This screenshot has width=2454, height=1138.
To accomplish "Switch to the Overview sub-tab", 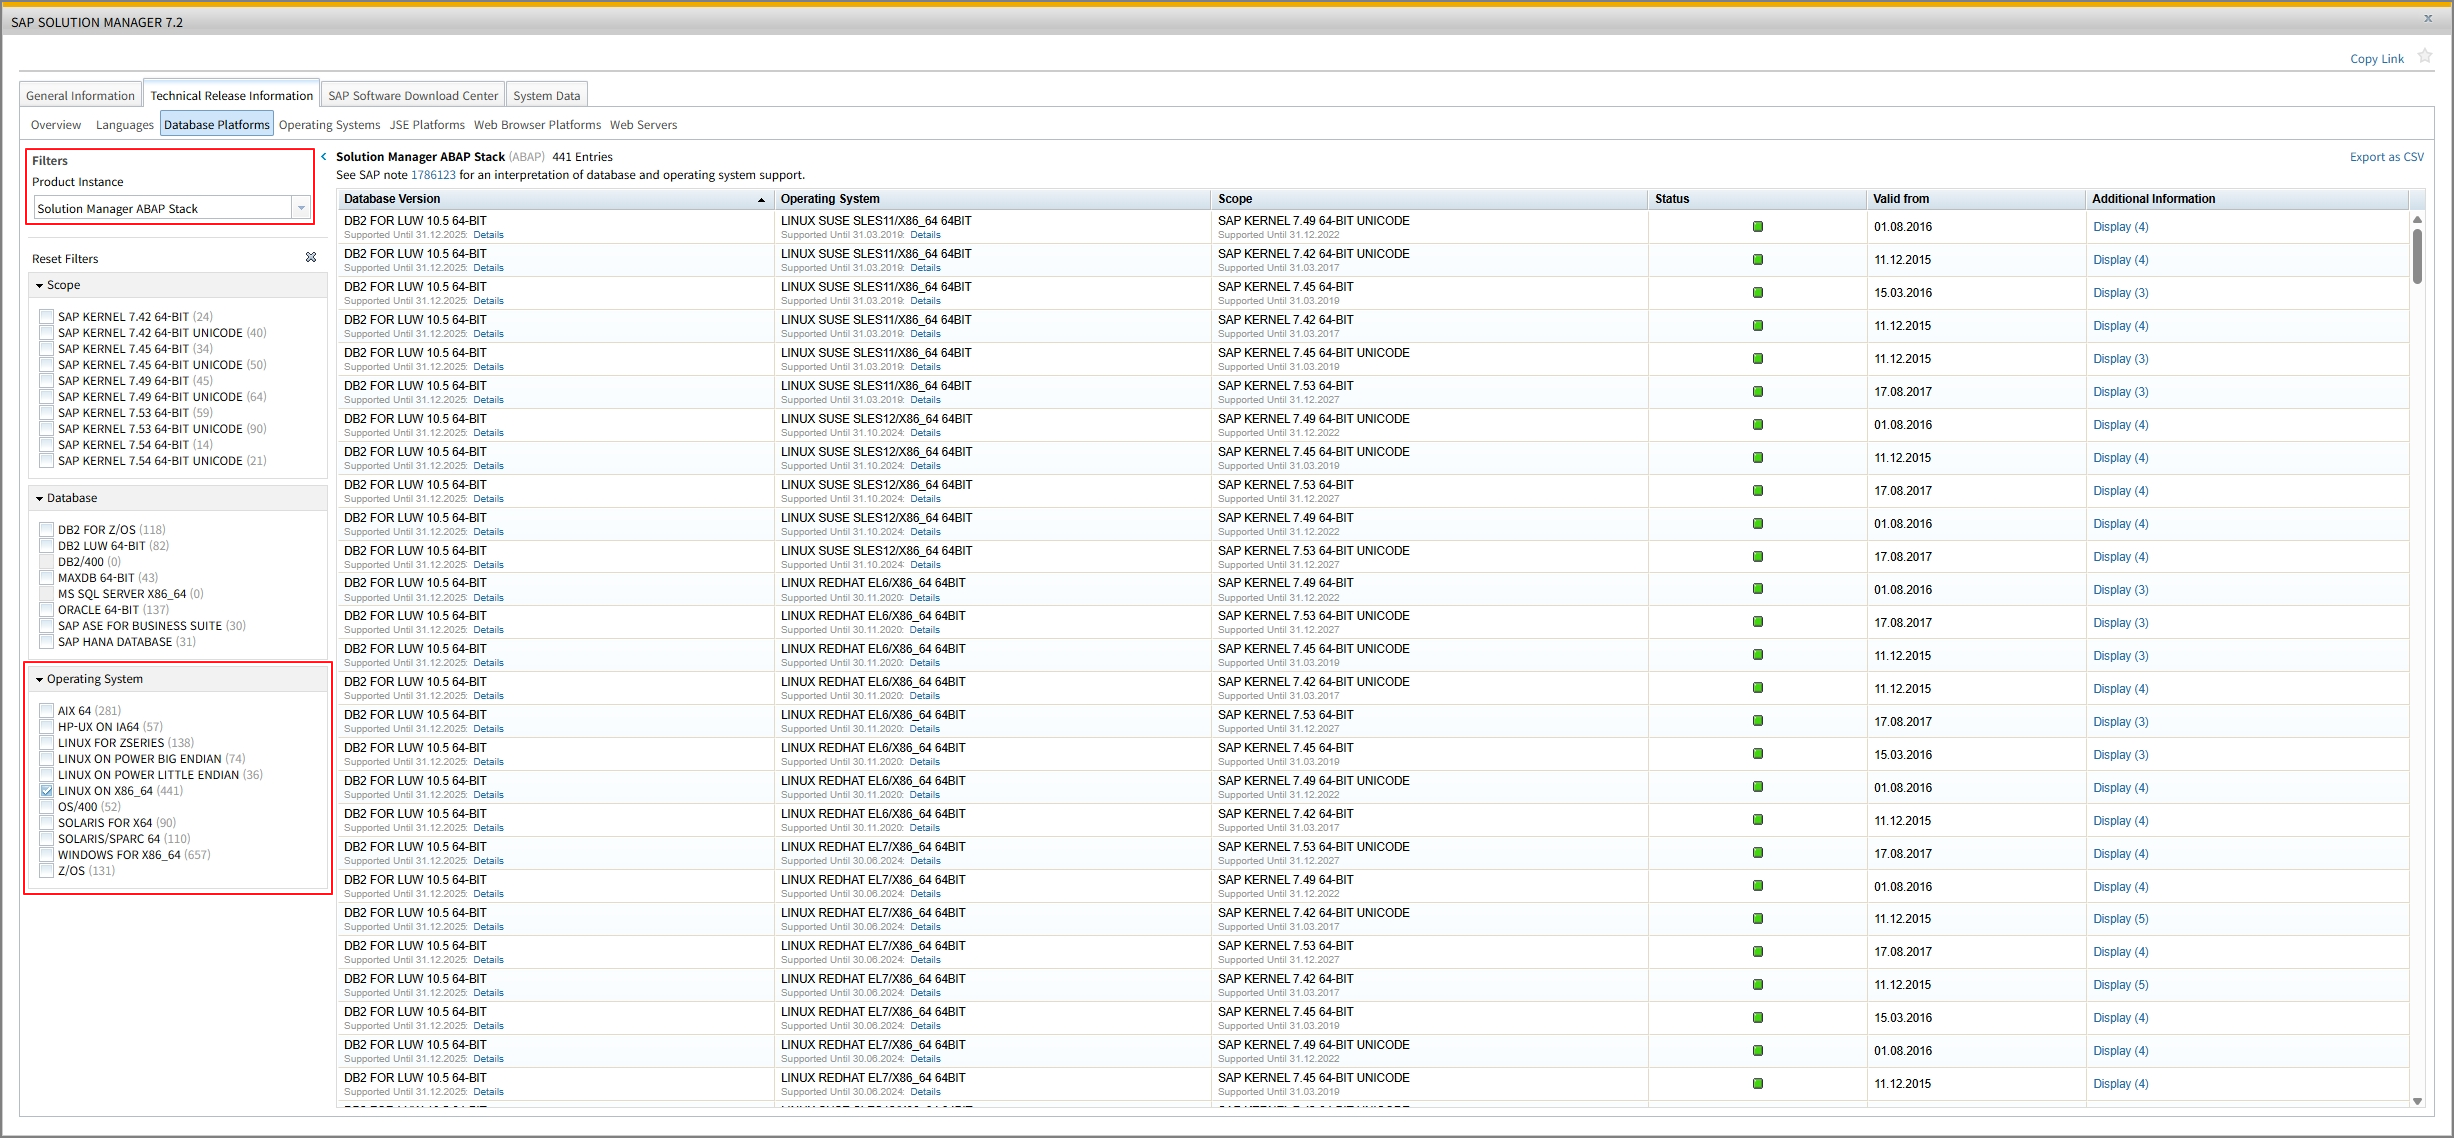I will tap(56, 125).
